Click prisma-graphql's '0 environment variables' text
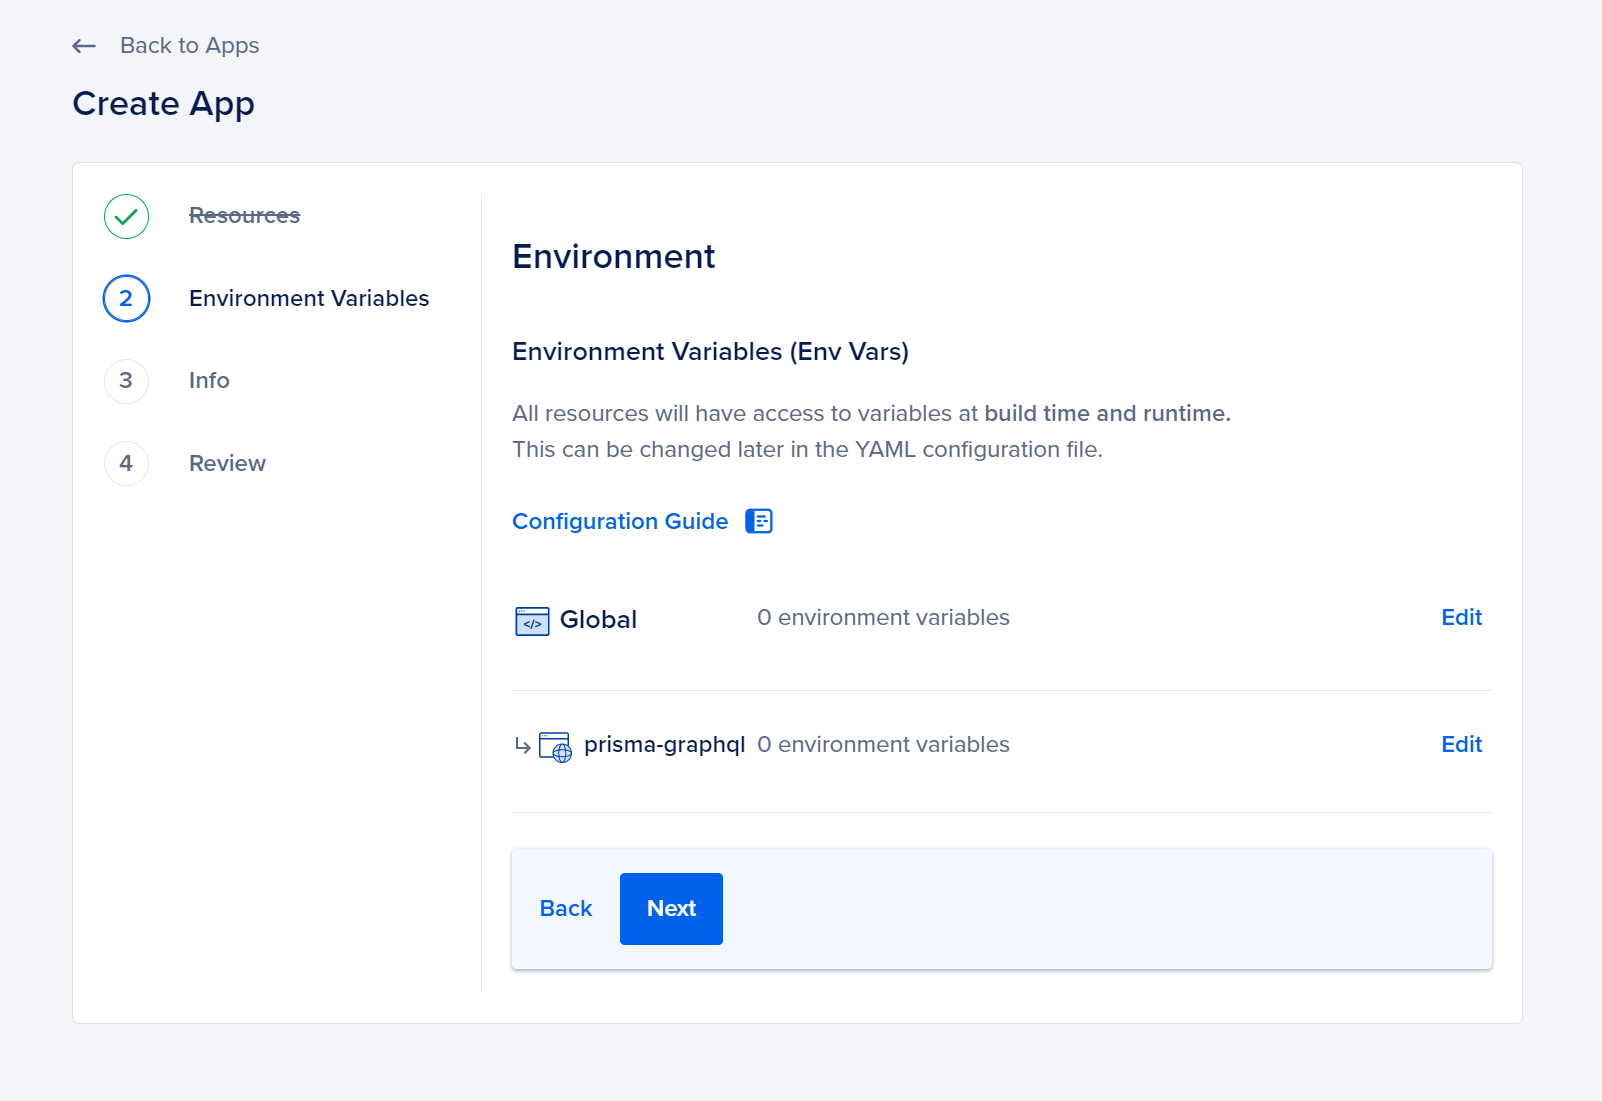1602x1101 pixels. tap(883, 744)
